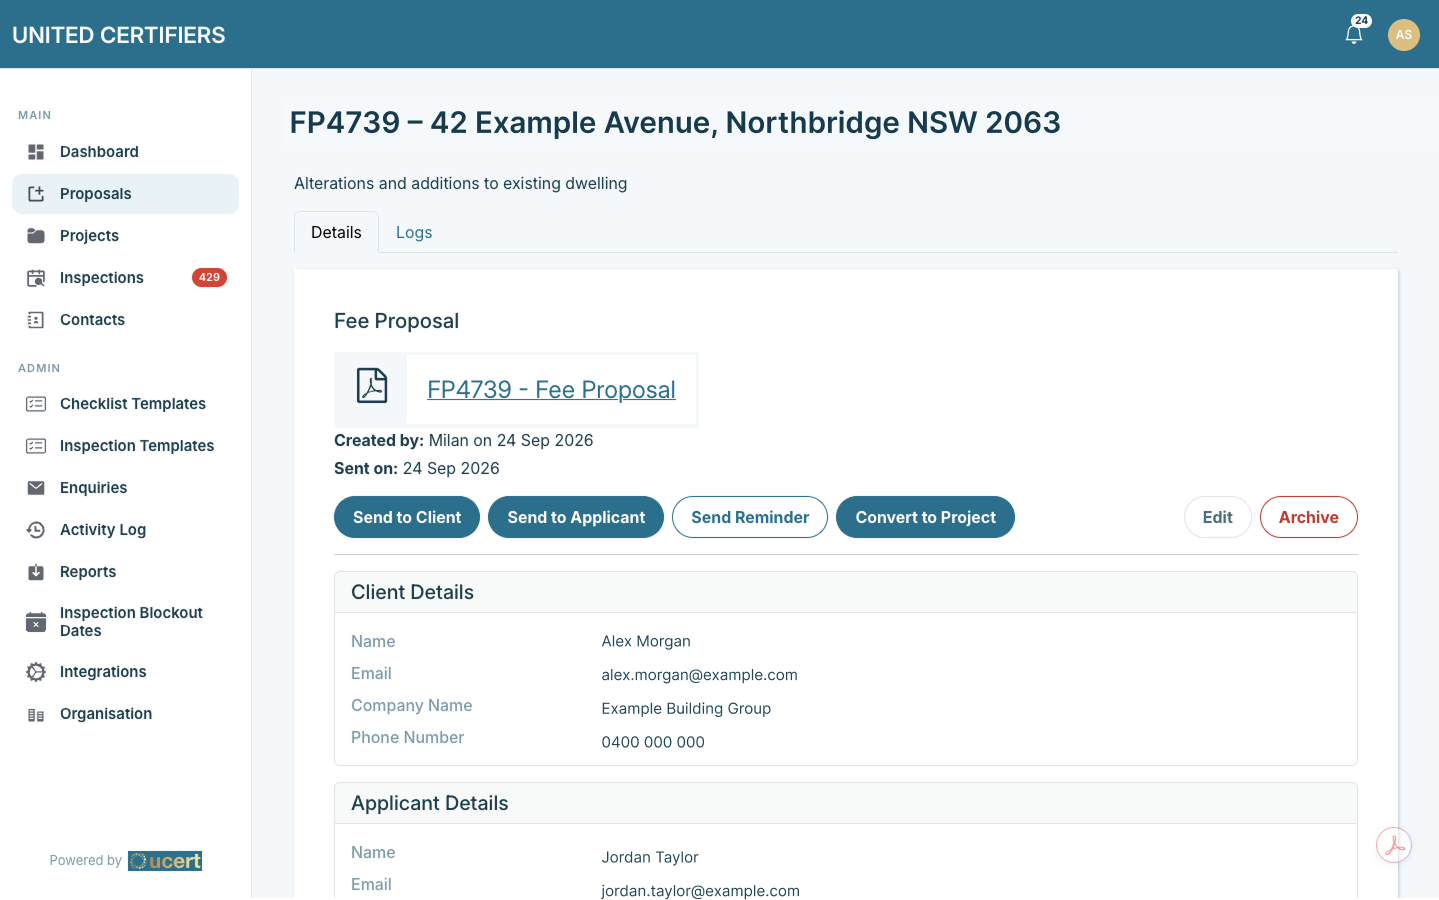Image resolution: width=1439 pixels, height=900 pixels.
Task: Switch to the Details tab
Action: coord(336,232)
